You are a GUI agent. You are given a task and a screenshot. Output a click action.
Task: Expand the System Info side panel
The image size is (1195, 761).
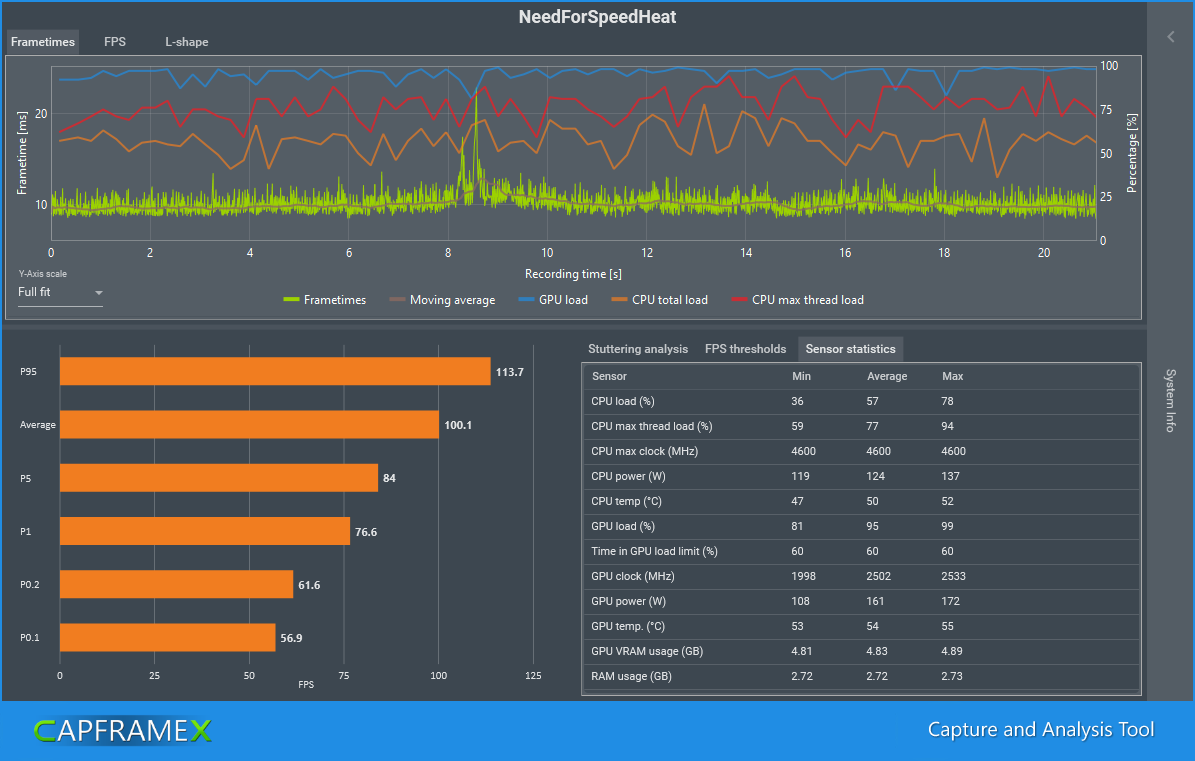coord(1171,400)
